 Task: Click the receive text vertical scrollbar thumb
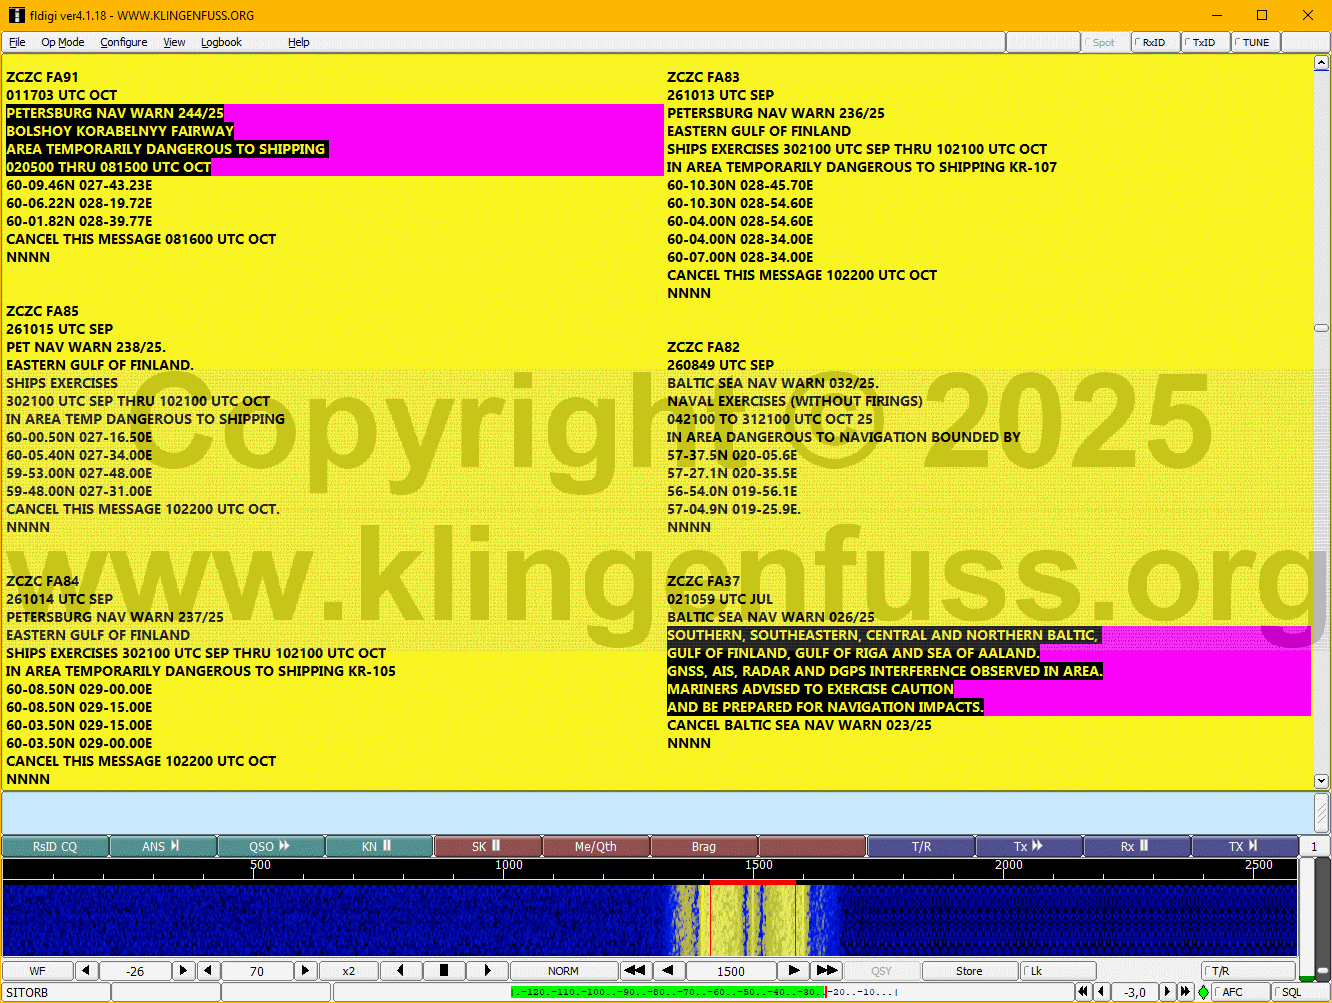coord(1321,328)
